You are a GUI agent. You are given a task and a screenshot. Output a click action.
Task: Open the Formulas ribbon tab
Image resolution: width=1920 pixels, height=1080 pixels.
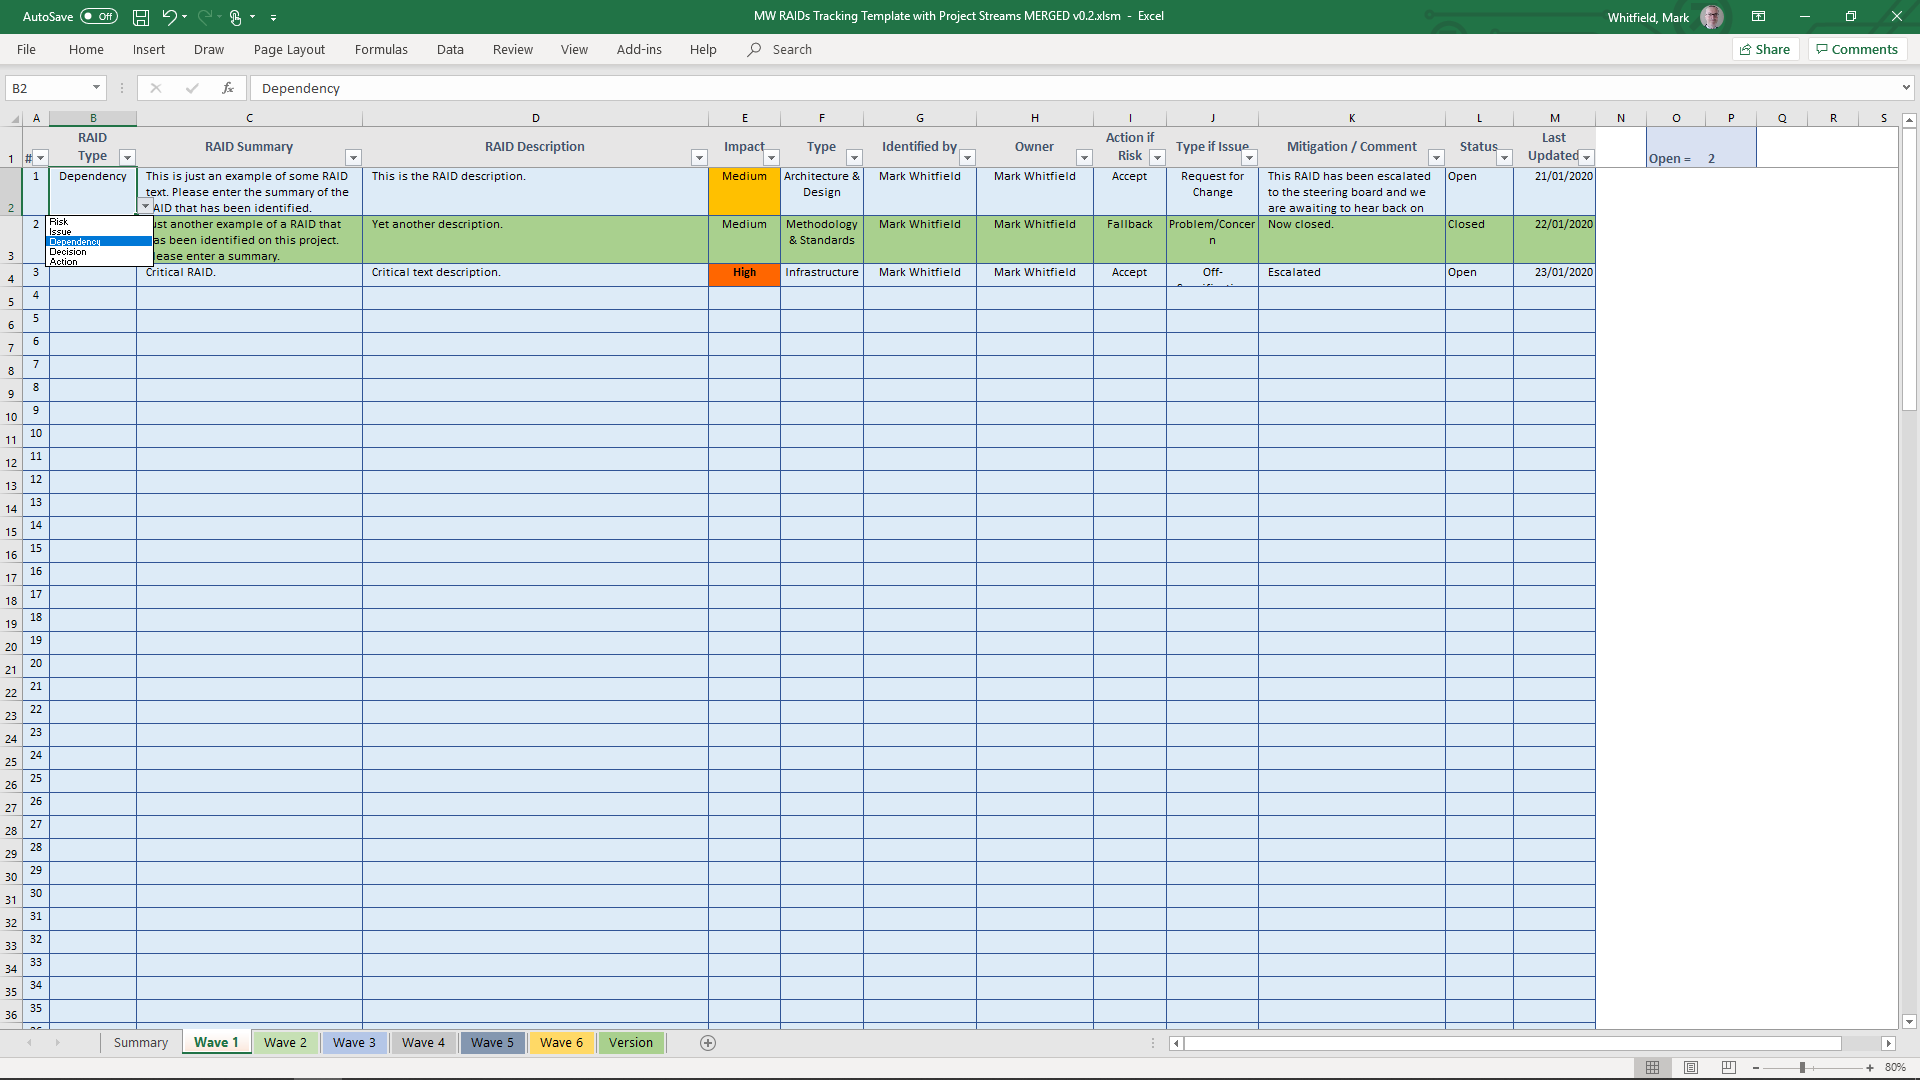click(381, 49)
